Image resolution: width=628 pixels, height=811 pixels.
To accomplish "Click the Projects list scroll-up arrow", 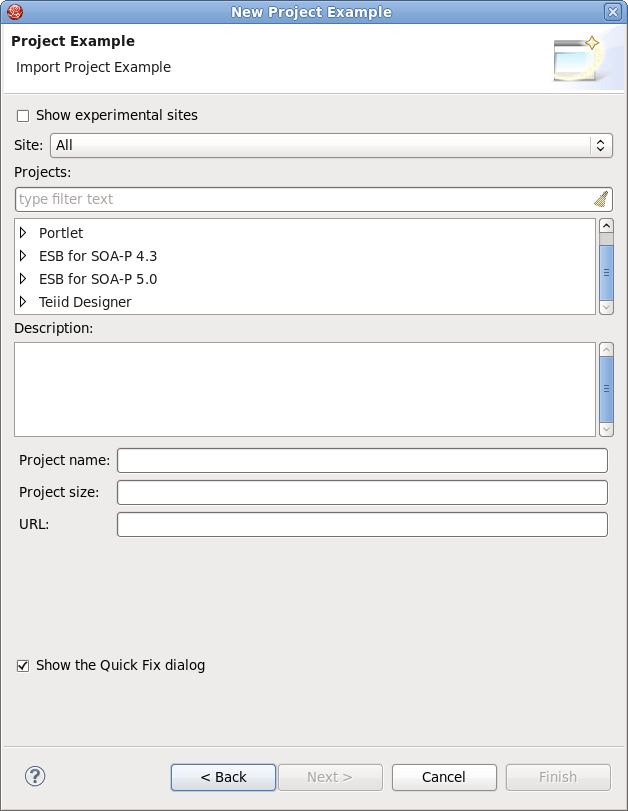I will (606, 227).
